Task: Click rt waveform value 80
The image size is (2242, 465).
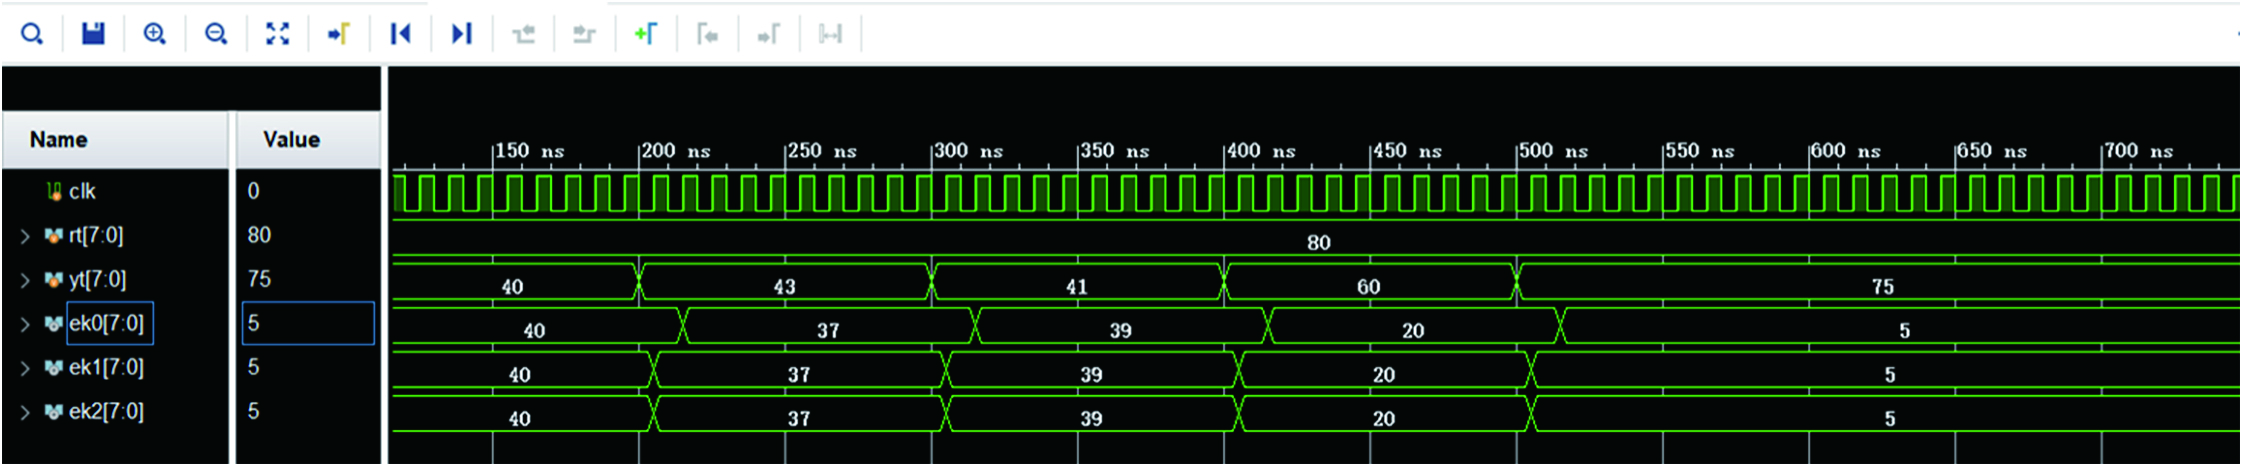Action: click(x=1319, y=242)
